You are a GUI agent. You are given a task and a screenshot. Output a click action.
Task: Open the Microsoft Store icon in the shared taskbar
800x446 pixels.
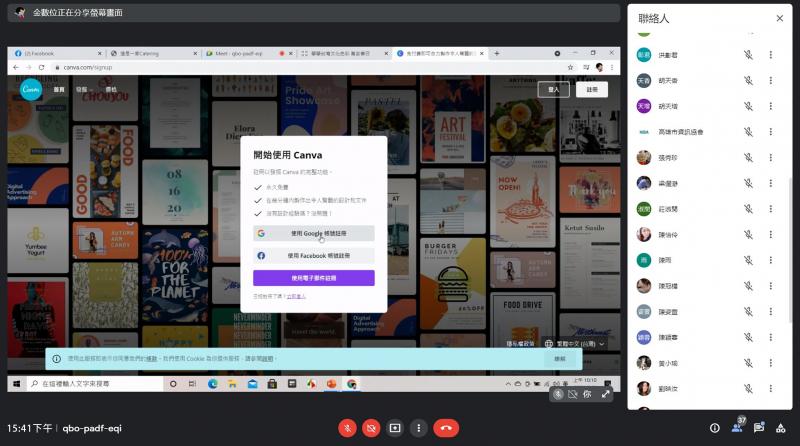272,384
